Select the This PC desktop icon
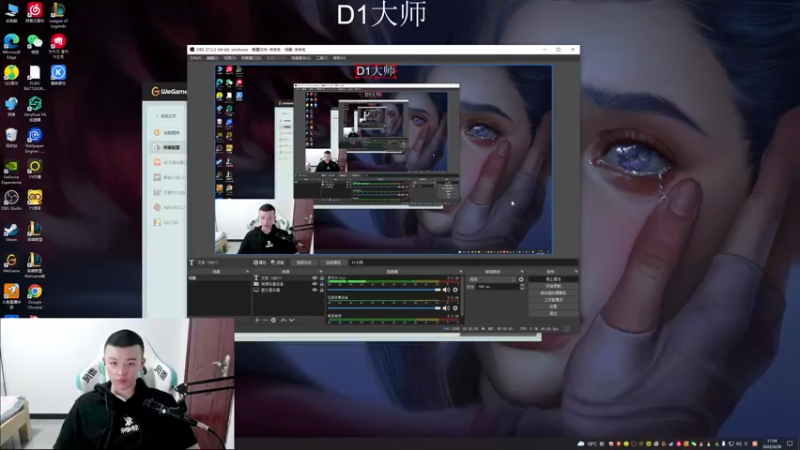This screenshot has width=800, height=450. pos(11,13)
